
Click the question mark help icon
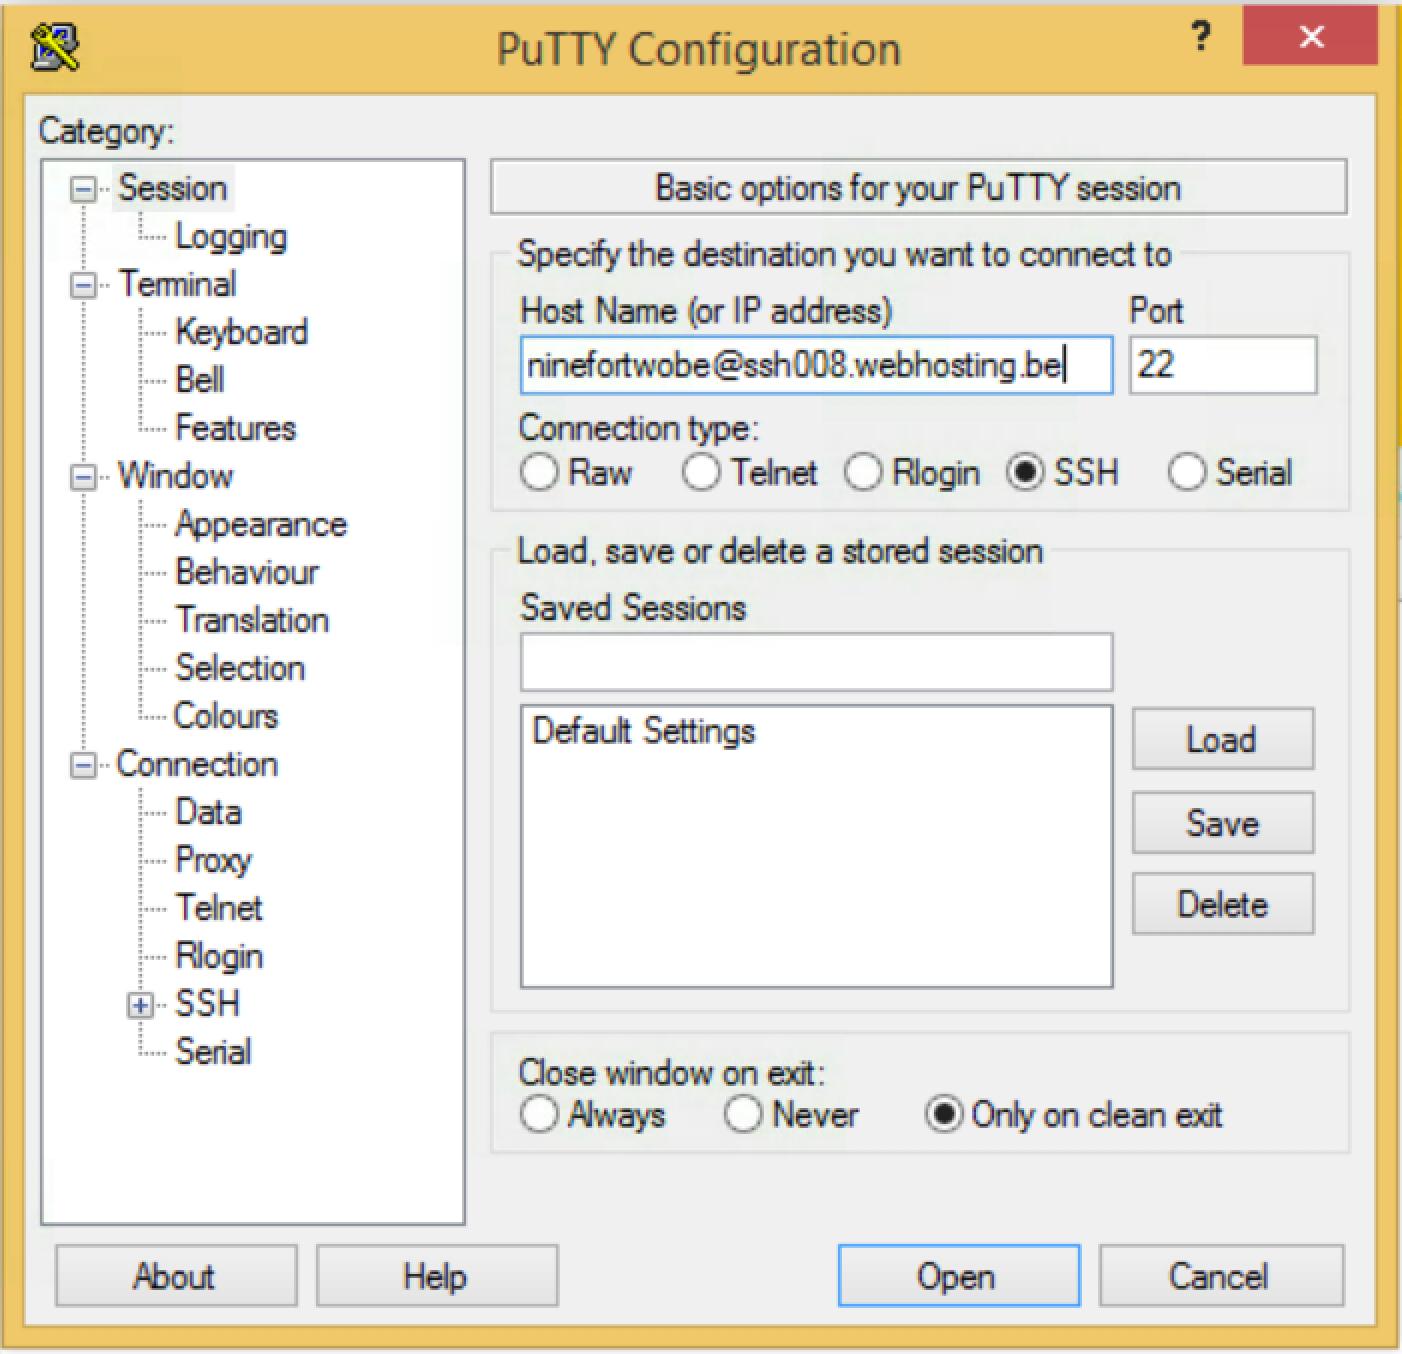[x=1200, y=38]
